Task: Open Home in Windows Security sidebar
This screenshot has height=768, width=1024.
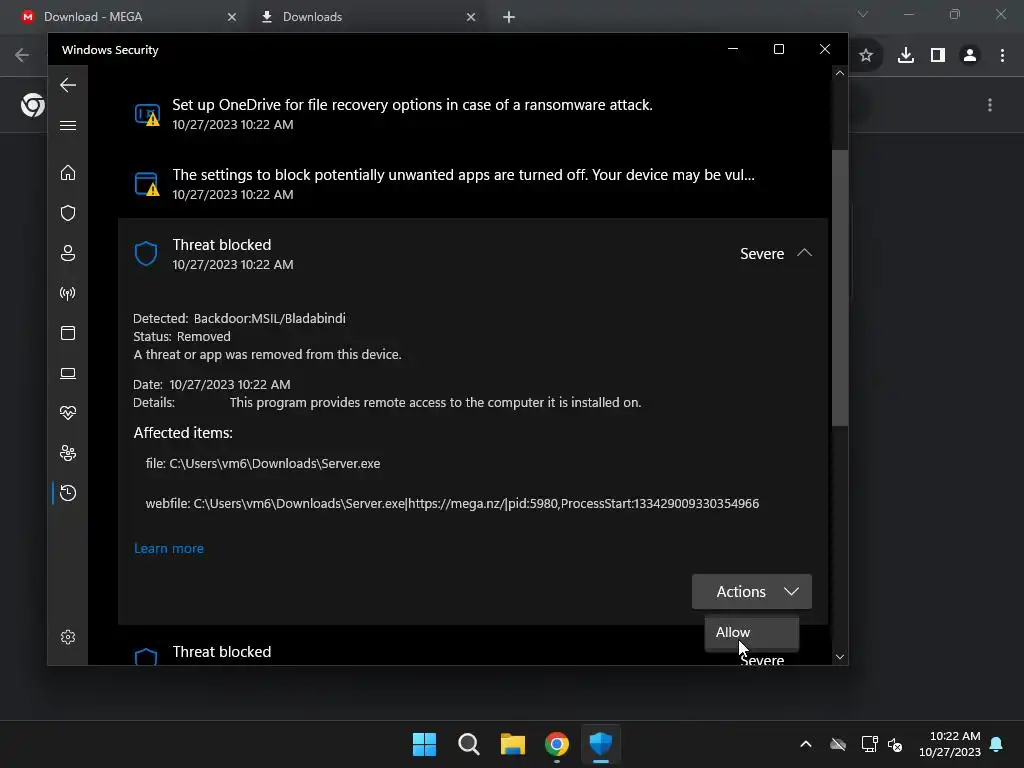Action: click(68, 172)
